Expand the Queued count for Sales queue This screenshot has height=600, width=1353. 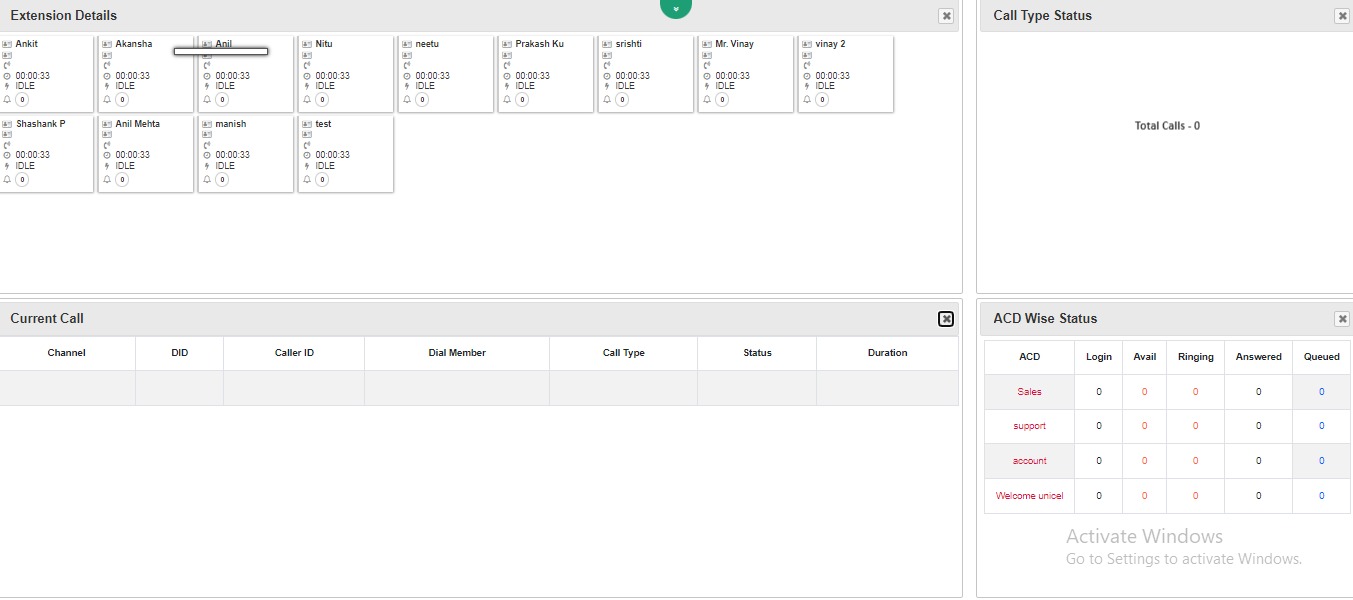coord(1321,391)
